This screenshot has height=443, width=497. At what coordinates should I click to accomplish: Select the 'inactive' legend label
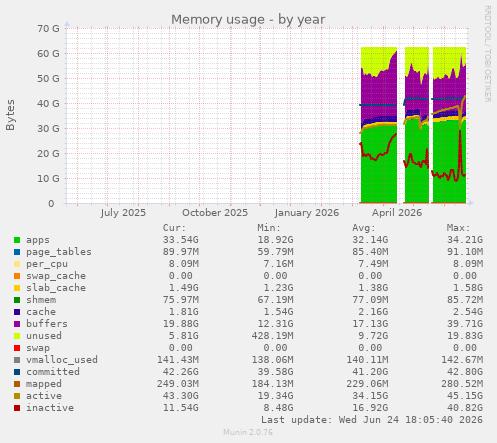pos(50,408)
